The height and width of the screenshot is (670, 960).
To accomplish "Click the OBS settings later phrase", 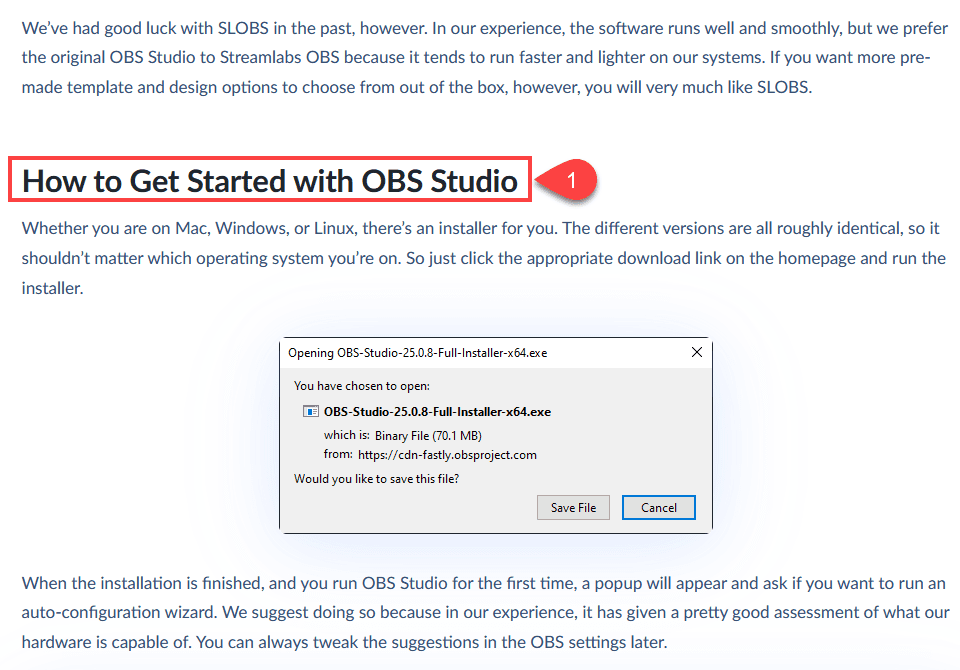I will point(598,642).
